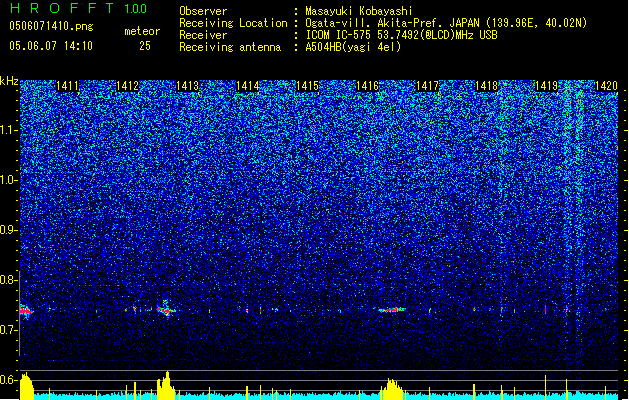629x400 pixels.
Task: Click the 1417 time marker
Action: pyautogui.click(x=428, y=86)
